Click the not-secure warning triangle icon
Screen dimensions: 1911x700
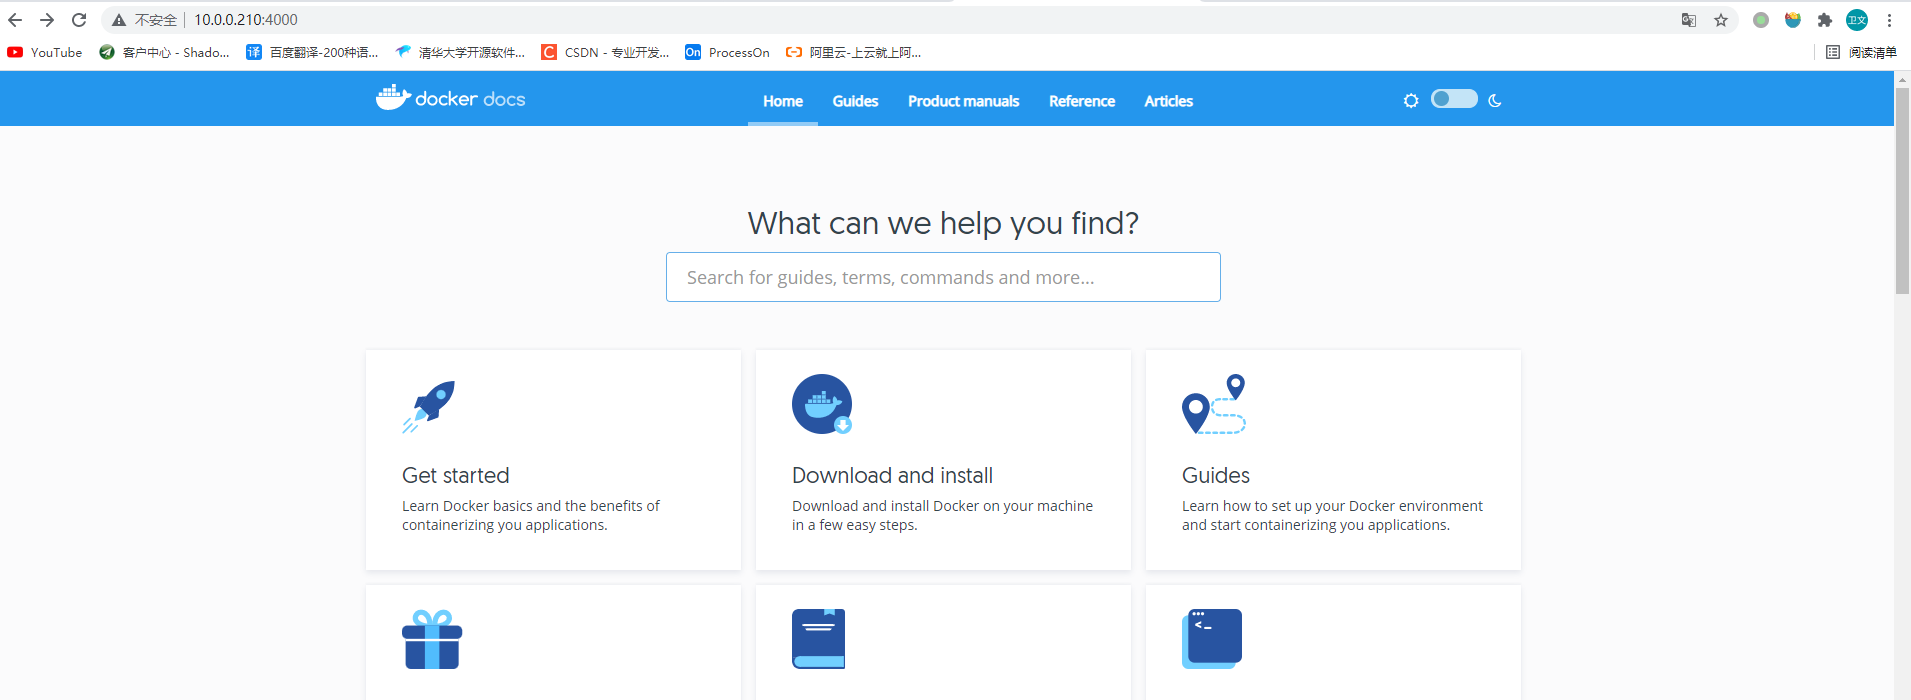click(119, 20)
